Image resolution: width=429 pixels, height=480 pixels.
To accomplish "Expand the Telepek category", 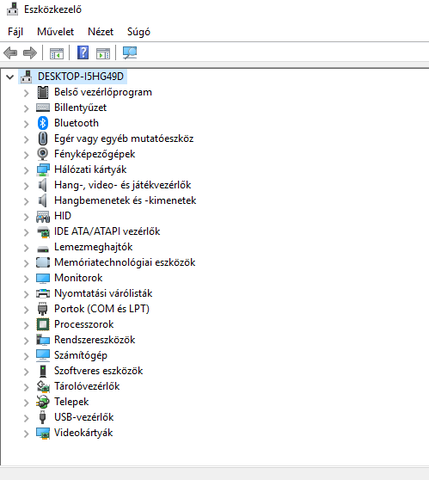I will 26,402.
